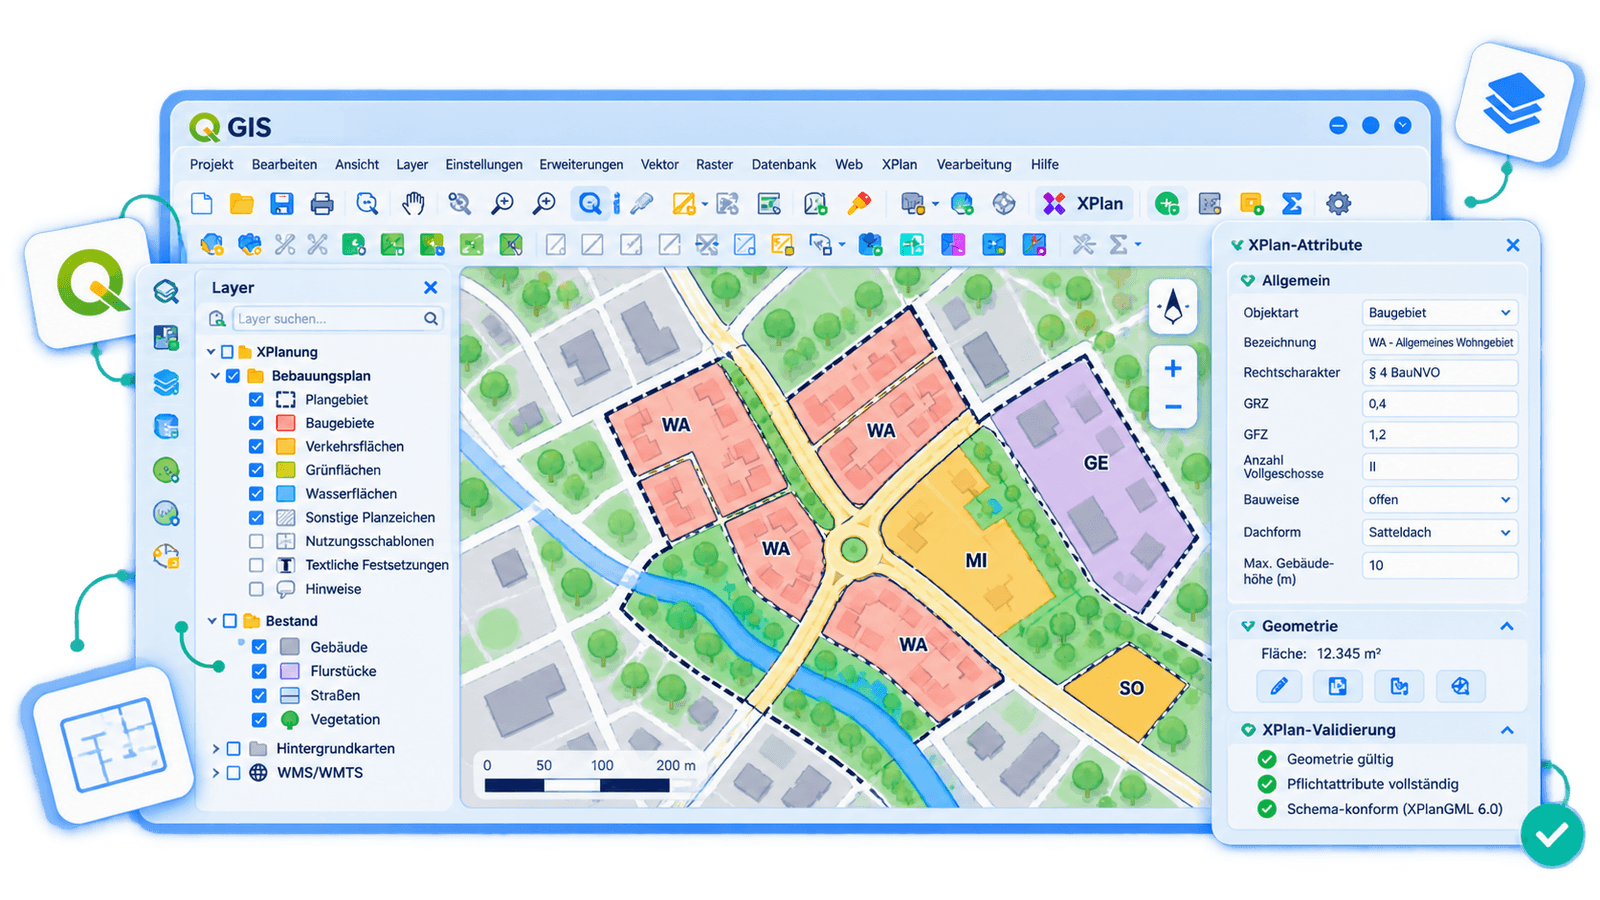The width and height of the screenshot is (1600, 900).
Task: Zoom out with the map minus button
Action: click(1173, 407)
